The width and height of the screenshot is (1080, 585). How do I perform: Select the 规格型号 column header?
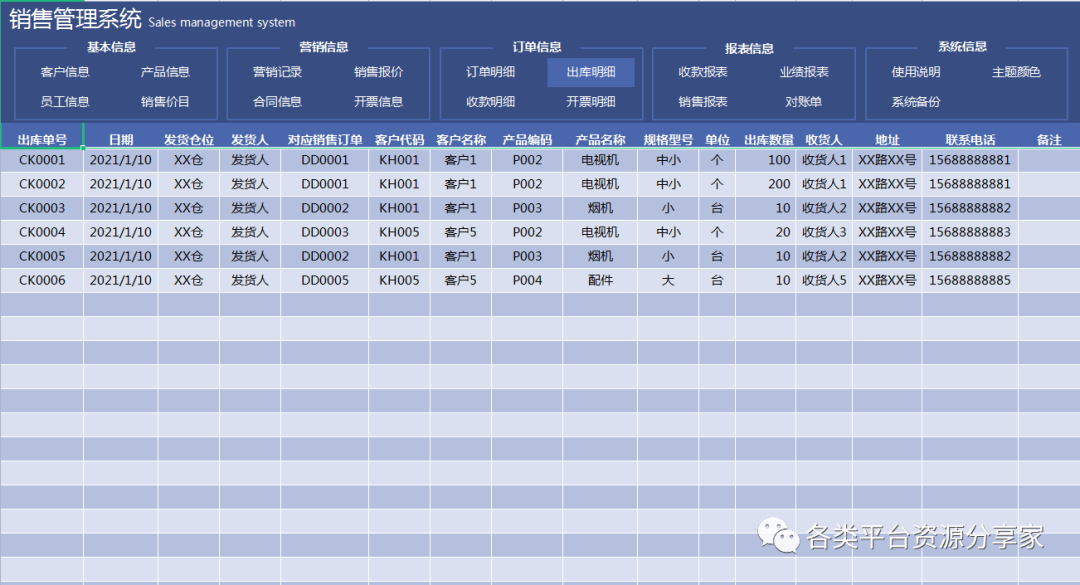668,140
